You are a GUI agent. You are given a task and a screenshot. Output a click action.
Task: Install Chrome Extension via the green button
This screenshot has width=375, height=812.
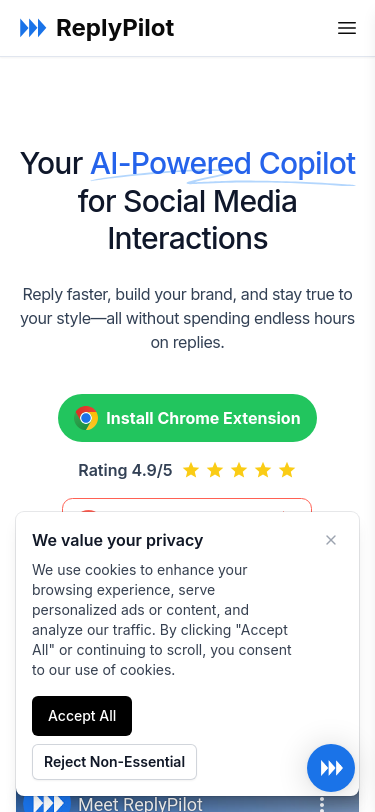(x=188, y=418)
